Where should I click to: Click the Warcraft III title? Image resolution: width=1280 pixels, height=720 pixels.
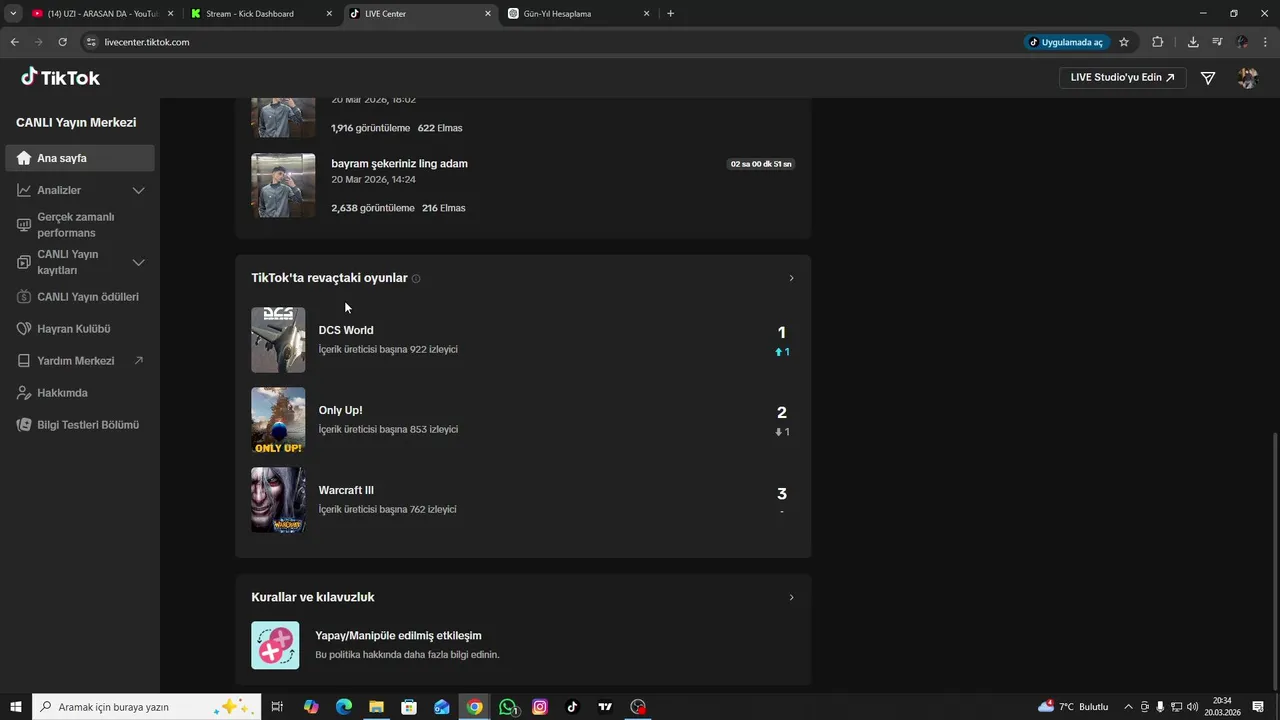tap(346, 490)
